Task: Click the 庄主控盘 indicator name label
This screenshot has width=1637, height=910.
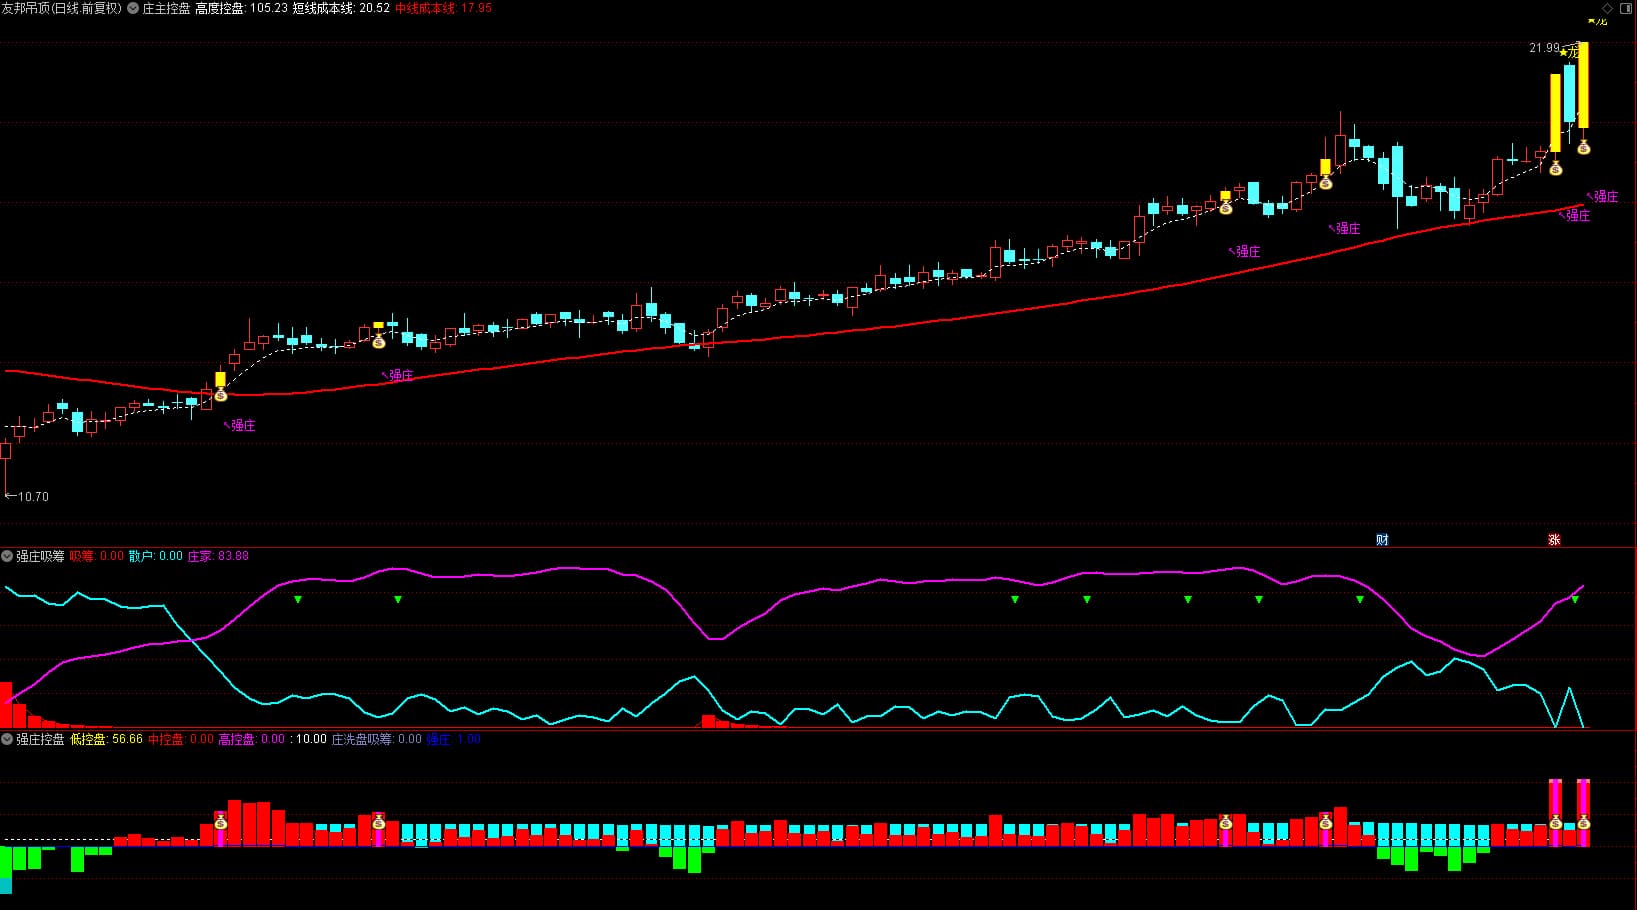Action: tap(166, 8)
